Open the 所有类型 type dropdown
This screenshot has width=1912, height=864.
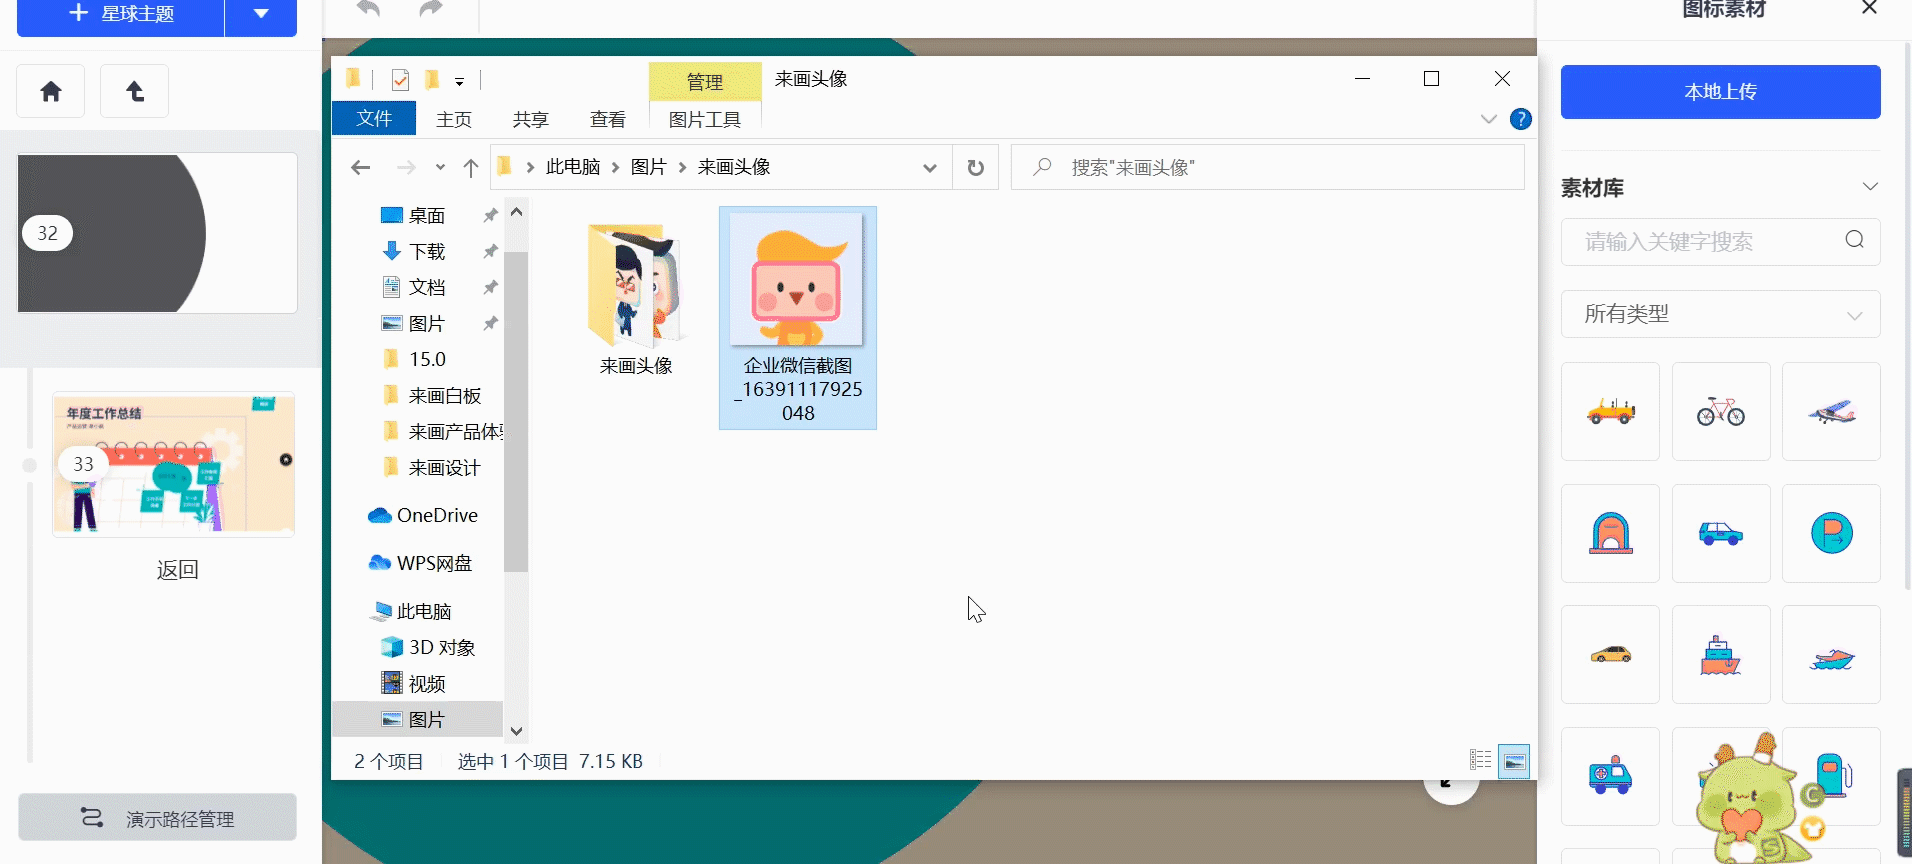tap(1720, 314)
